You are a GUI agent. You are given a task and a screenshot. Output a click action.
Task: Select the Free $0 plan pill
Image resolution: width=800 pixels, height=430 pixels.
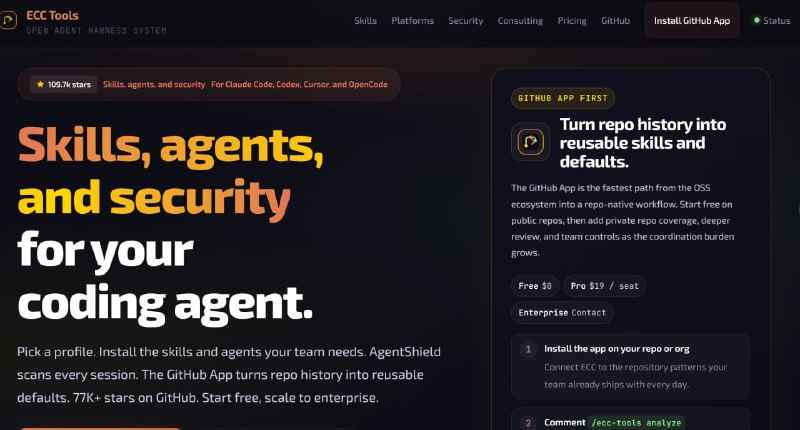(x=535, y=286)
